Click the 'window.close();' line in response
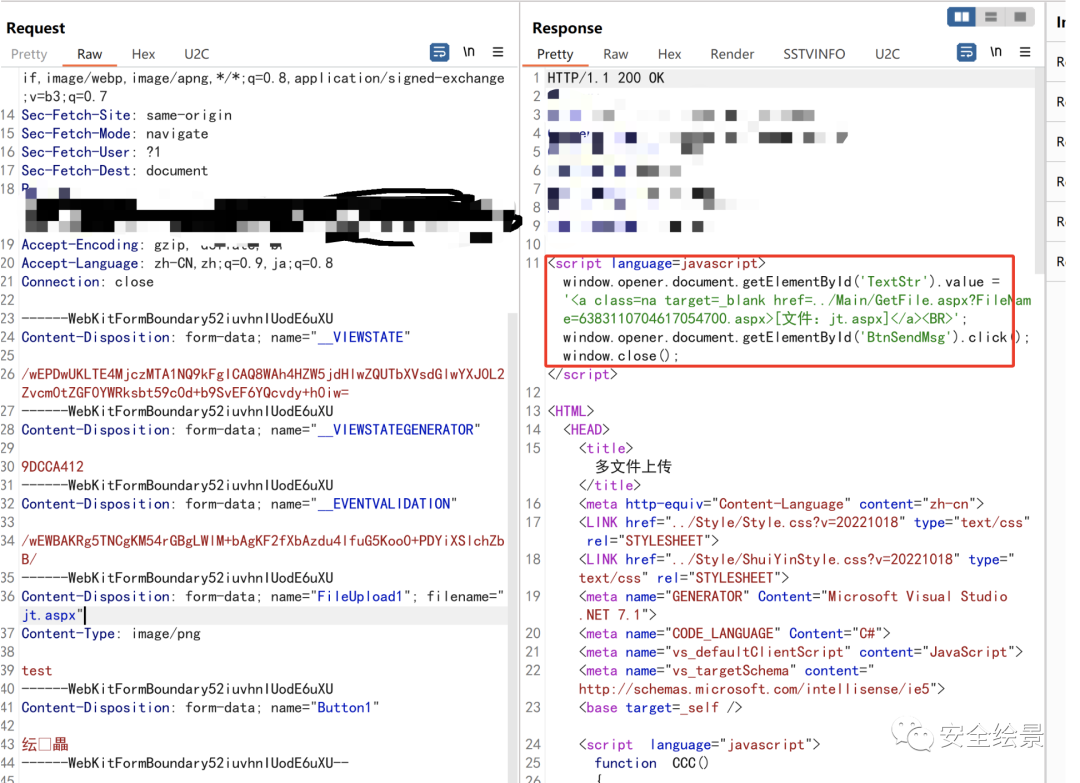 (x=621, y=356)
